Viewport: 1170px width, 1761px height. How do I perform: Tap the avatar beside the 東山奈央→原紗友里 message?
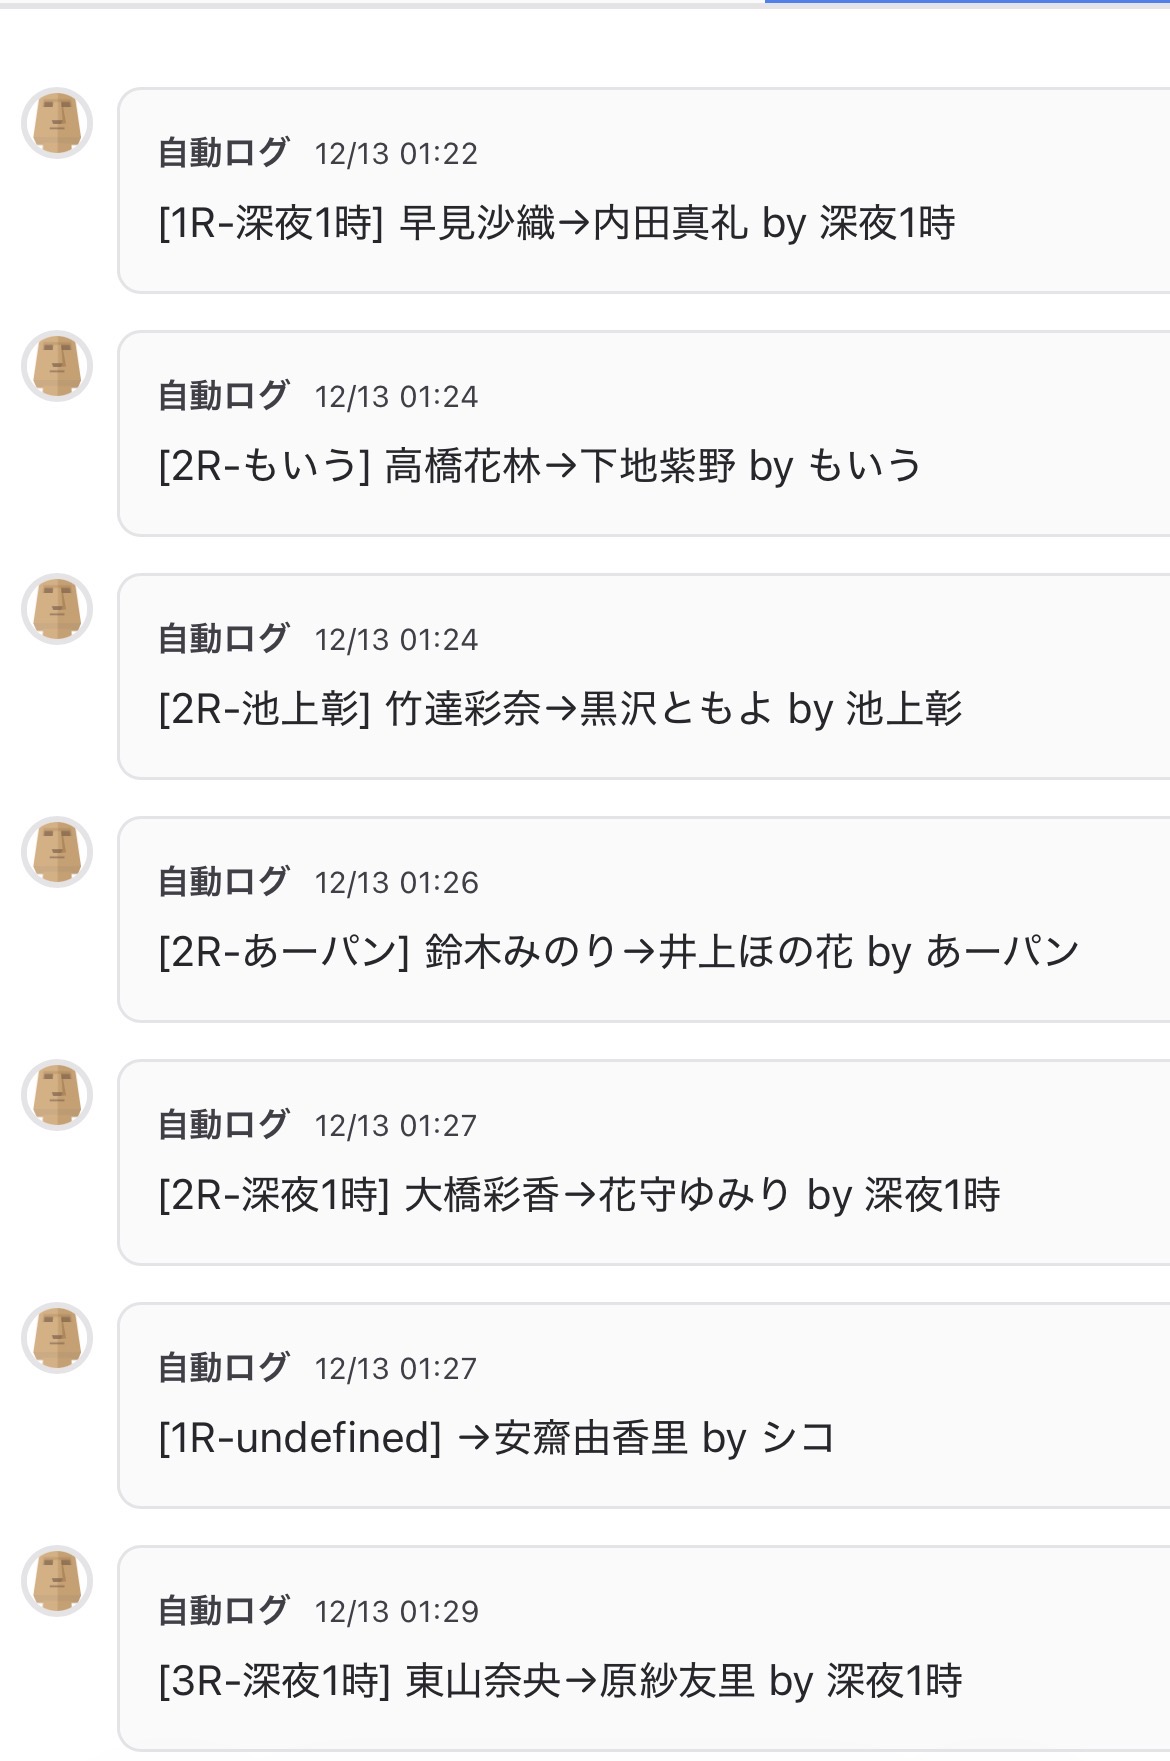pyautogui.click(x=57, y=1581)
